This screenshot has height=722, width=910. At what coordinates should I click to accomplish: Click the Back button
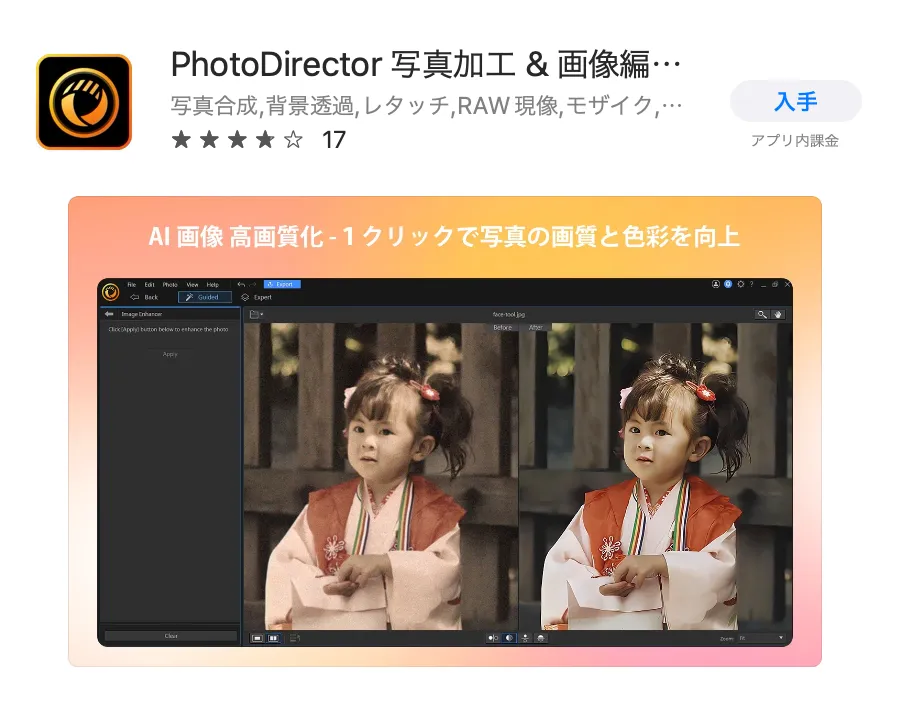pyautogui.click(x=145, y=297)
